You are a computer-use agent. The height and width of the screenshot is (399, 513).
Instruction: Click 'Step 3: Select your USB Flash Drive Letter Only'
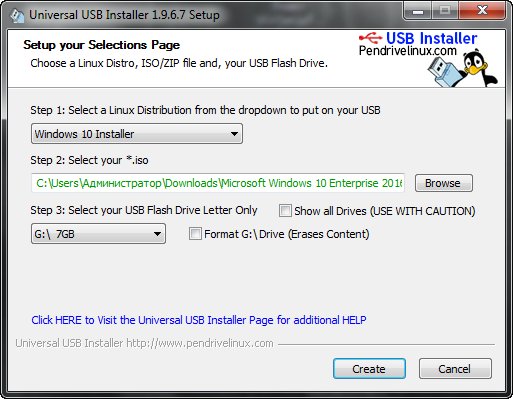(x=144, y=210)
